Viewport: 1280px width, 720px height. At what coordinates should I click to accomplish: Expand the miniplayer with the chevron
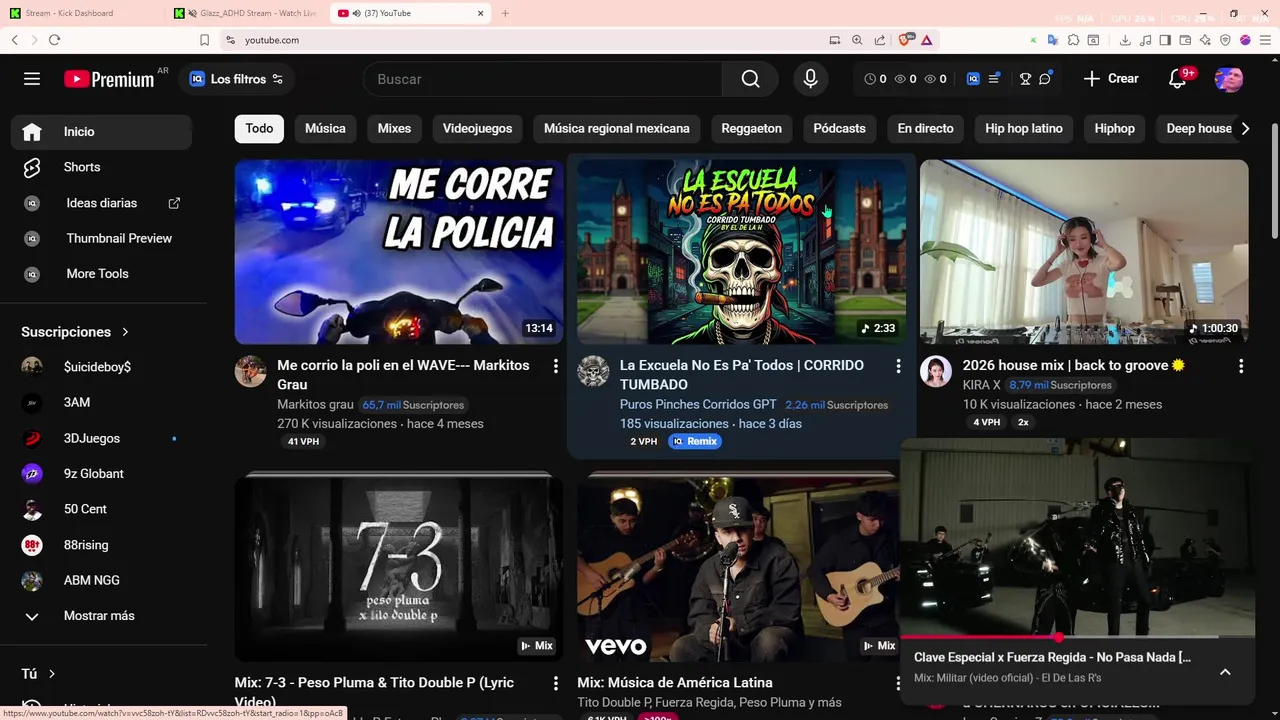tap(1225, 672)
